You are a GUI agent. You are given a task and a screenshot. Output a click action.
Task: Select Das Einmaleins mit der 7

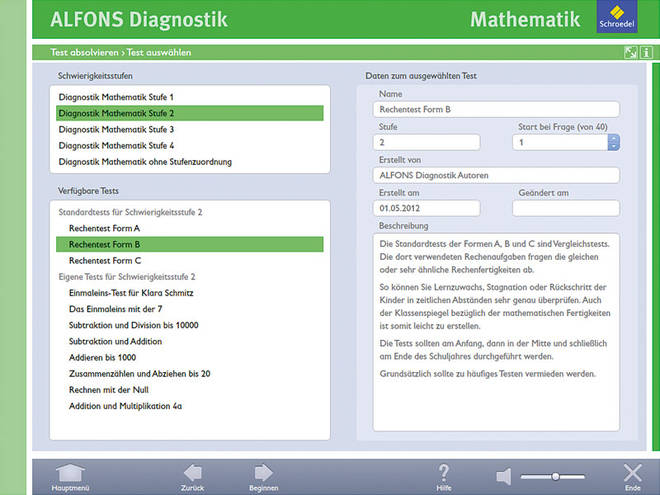190,309
